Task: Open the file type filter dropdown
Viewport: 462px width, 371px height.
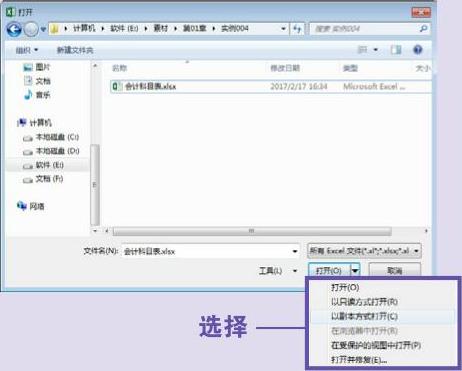Action: pyautogui.click(x=364, y=251)
